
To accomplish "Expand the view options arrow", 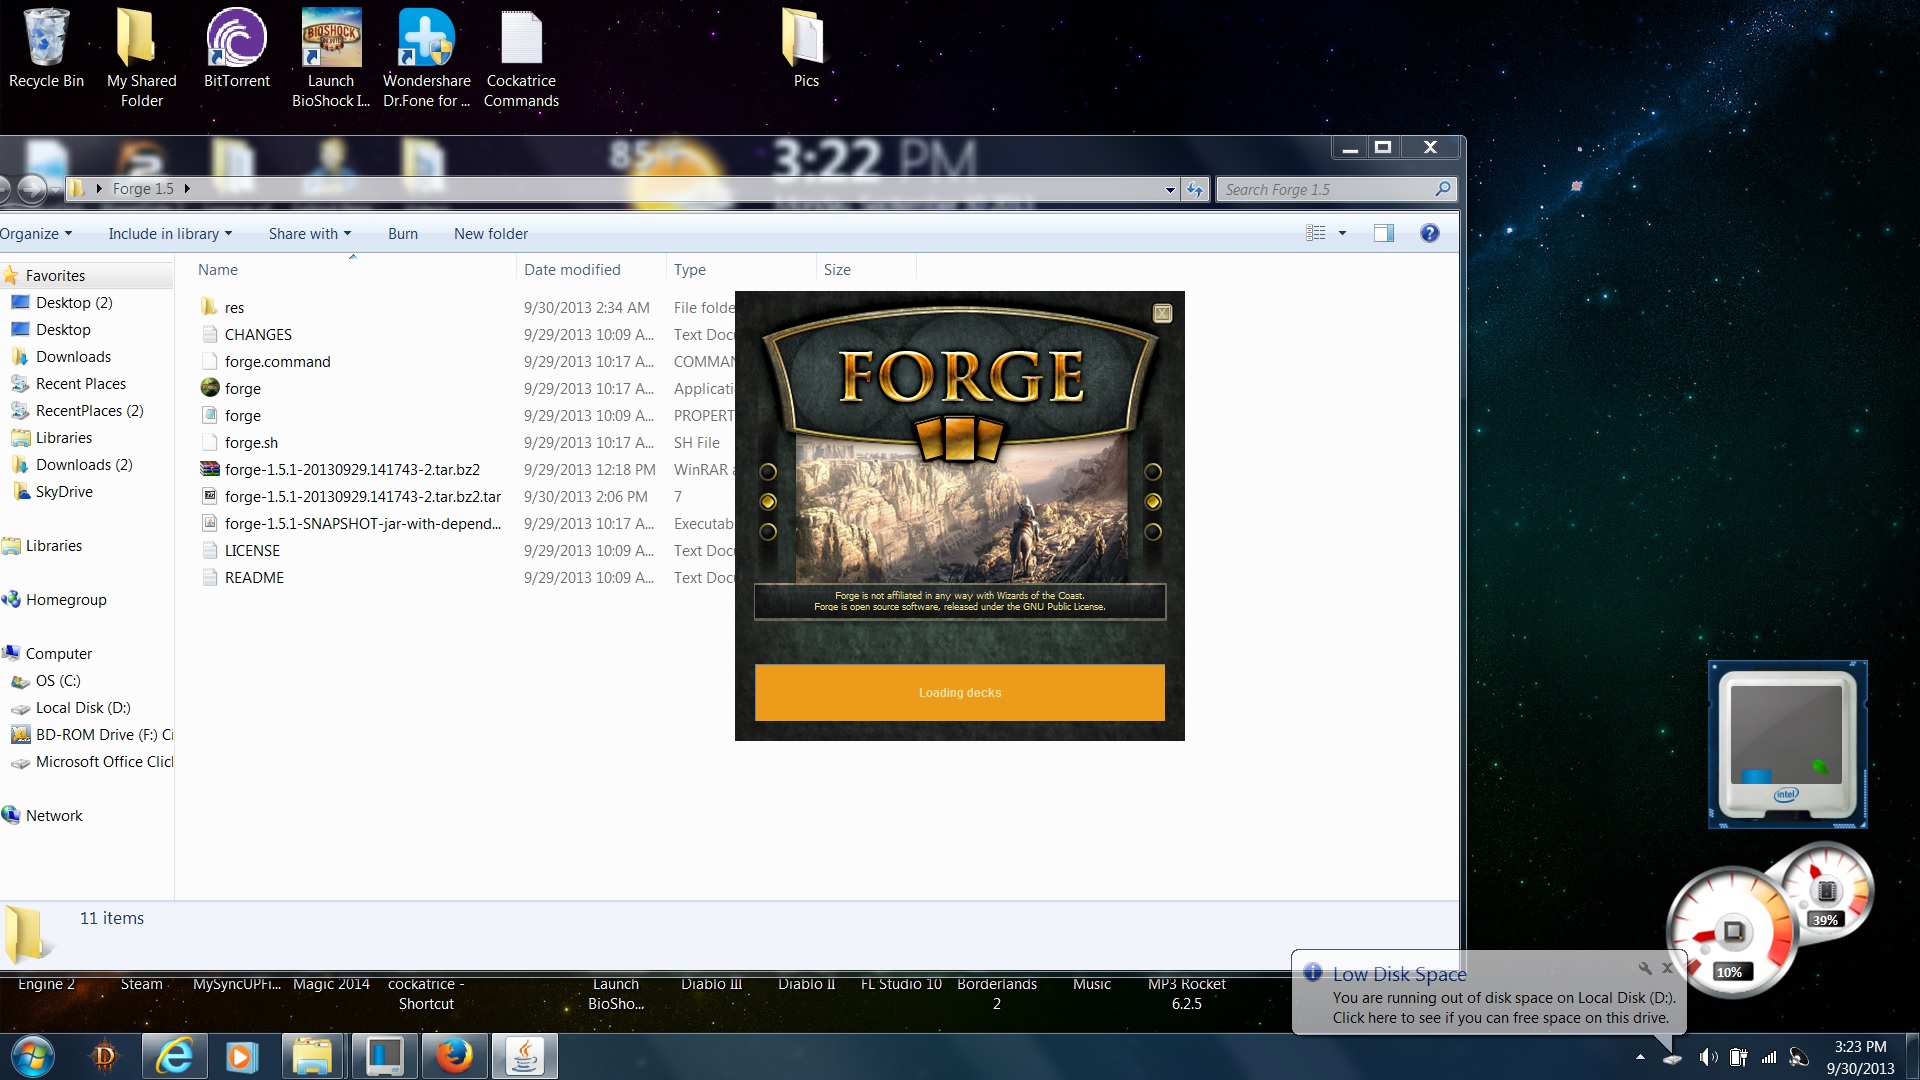I will (1342, 233).
